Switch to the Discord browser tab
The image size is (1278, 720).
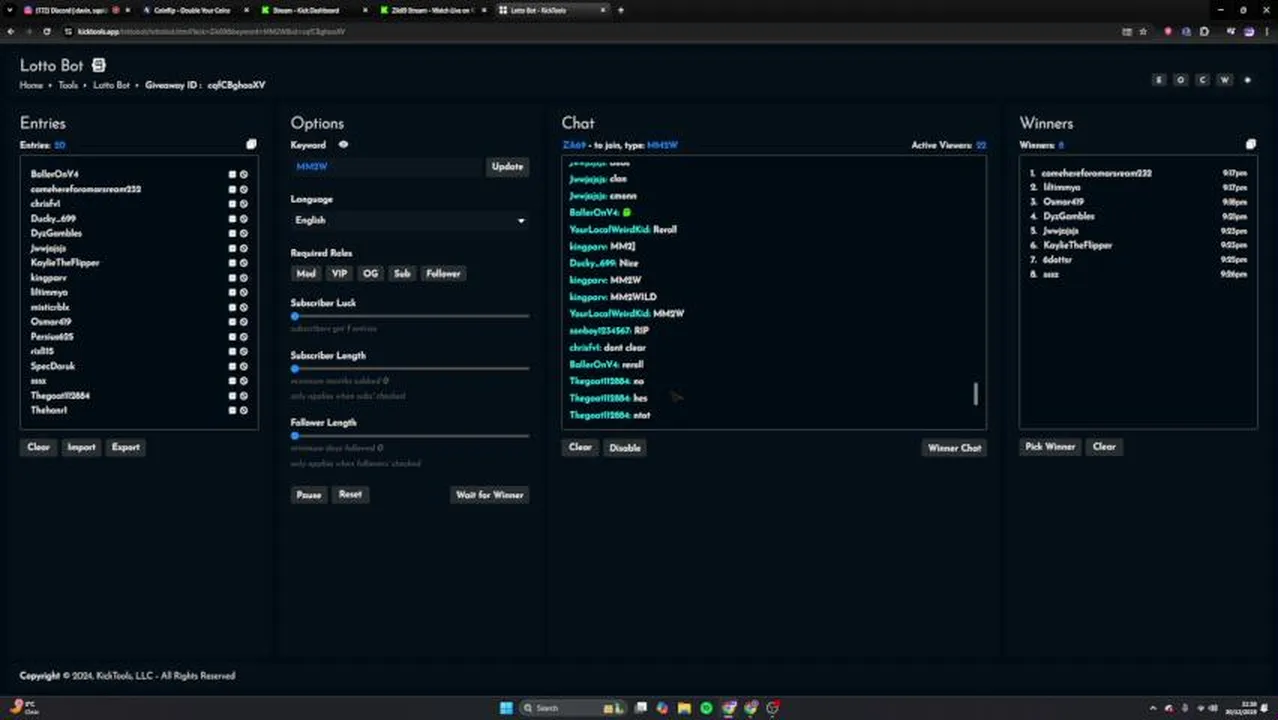68,10
